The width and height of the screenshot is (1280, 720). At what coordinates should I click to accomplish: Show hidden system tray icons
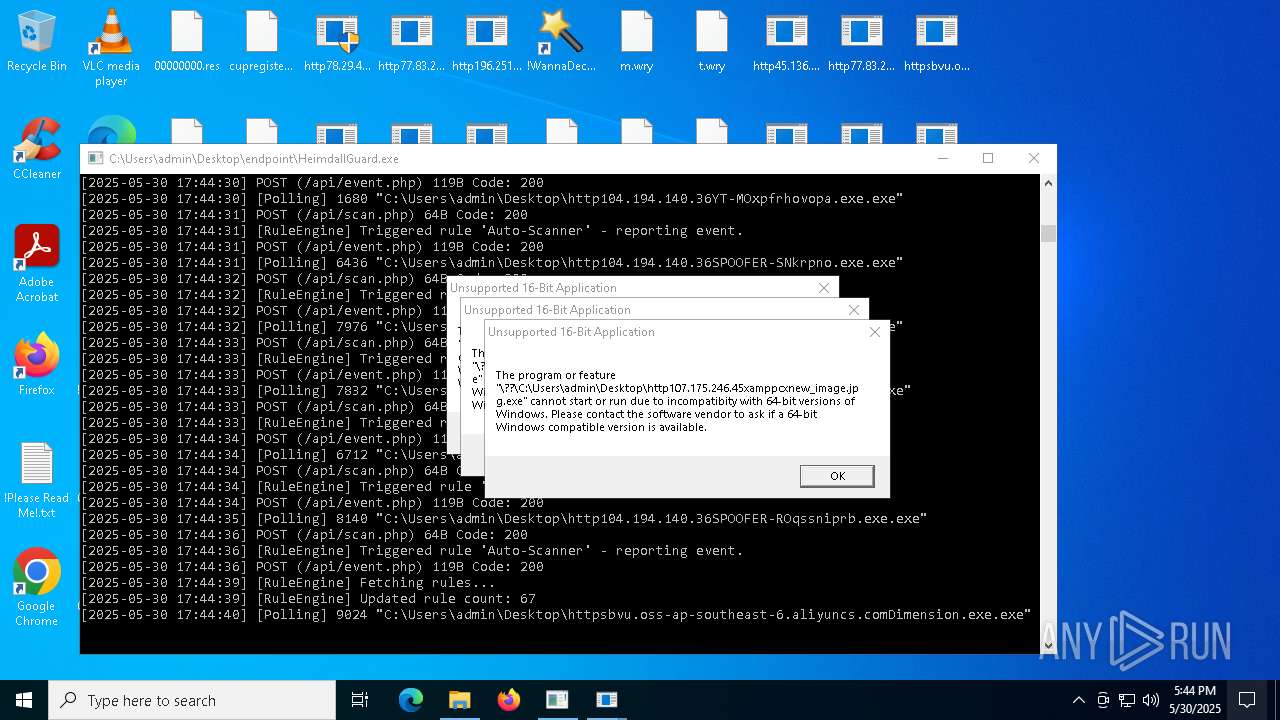[x=1078, y=700]
